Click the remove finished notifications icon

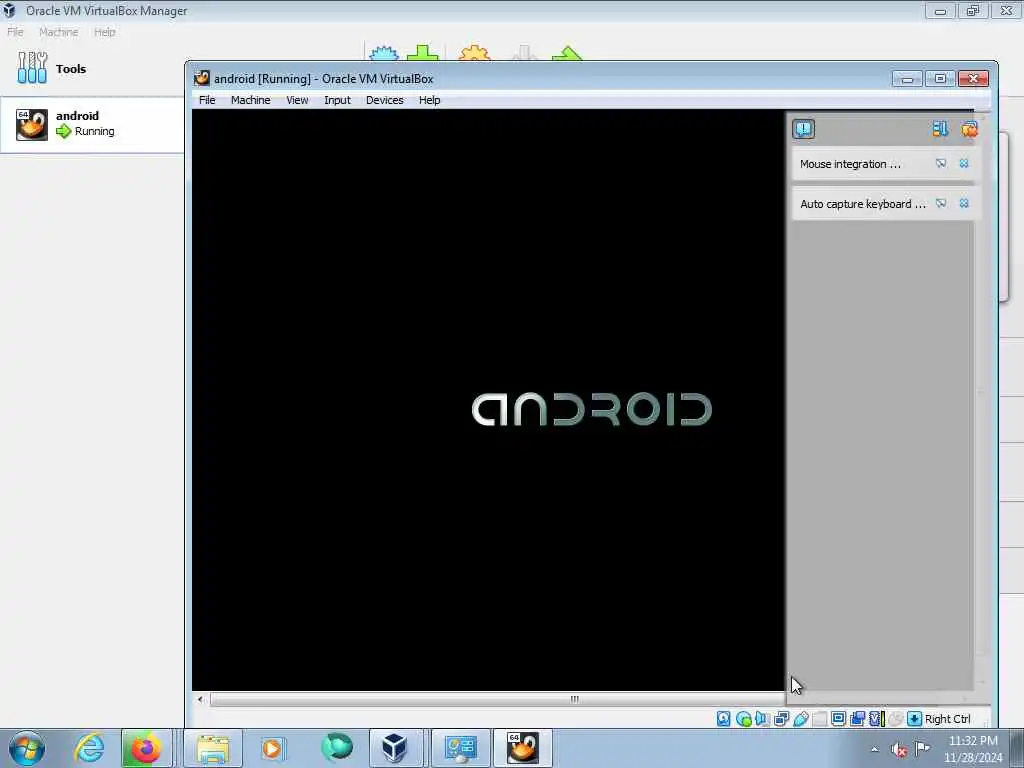[x=969, y=129]
